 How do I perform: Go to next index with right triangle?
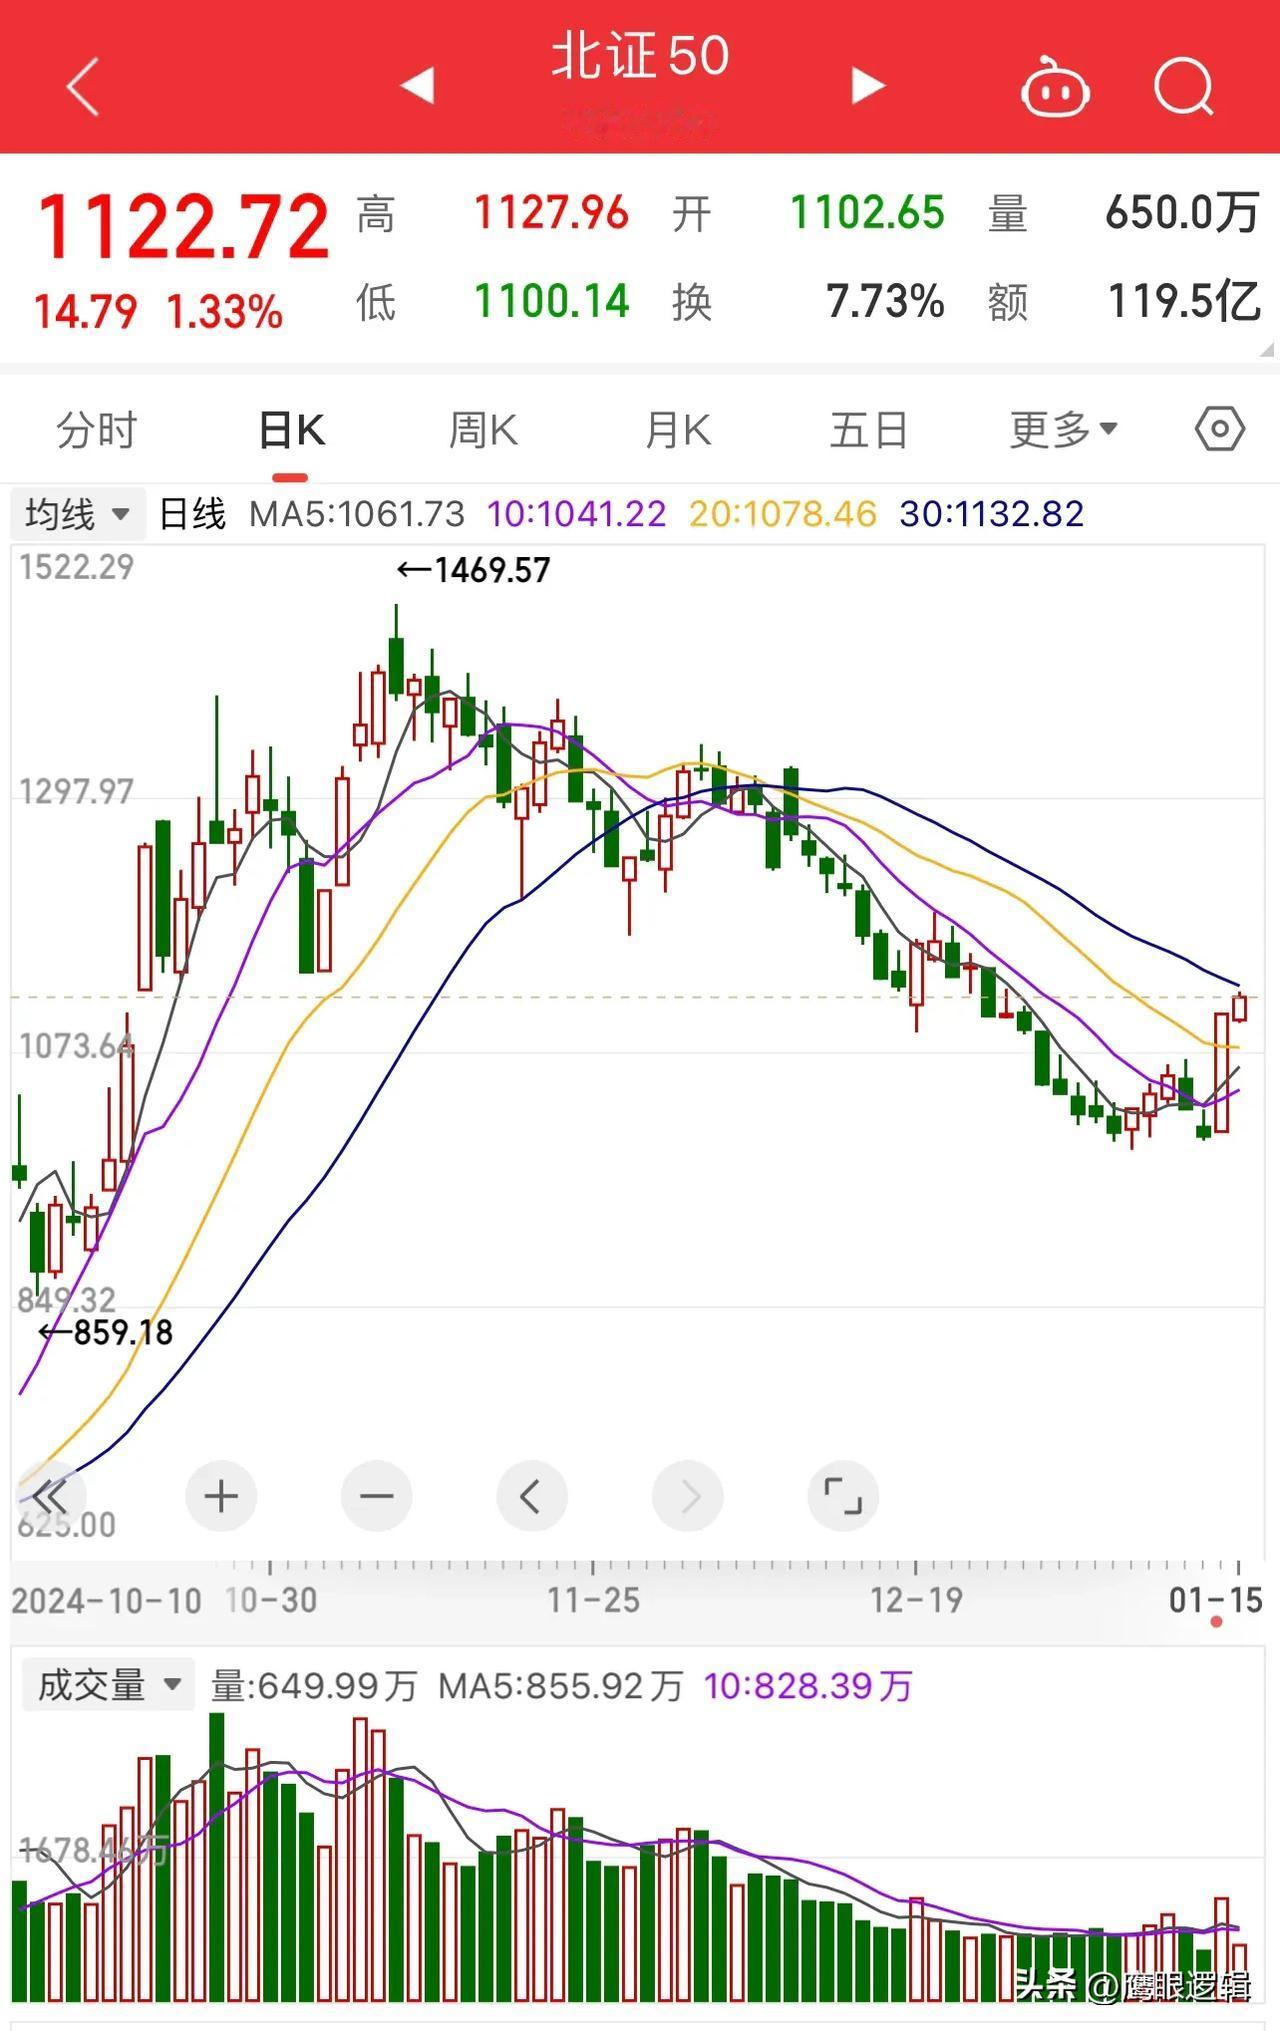coord(868,85)
